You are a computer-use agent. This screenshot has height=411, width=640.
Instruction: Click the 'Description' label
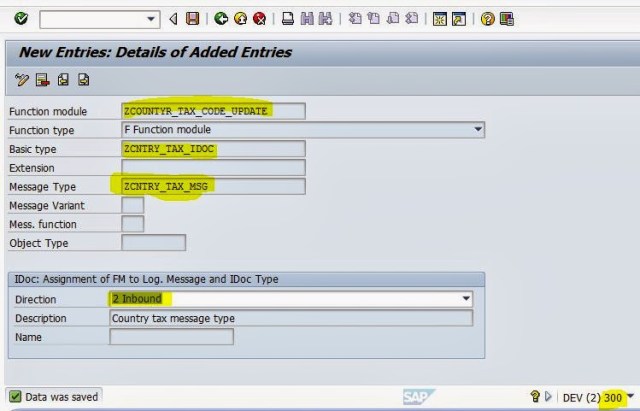coord(40,318)
